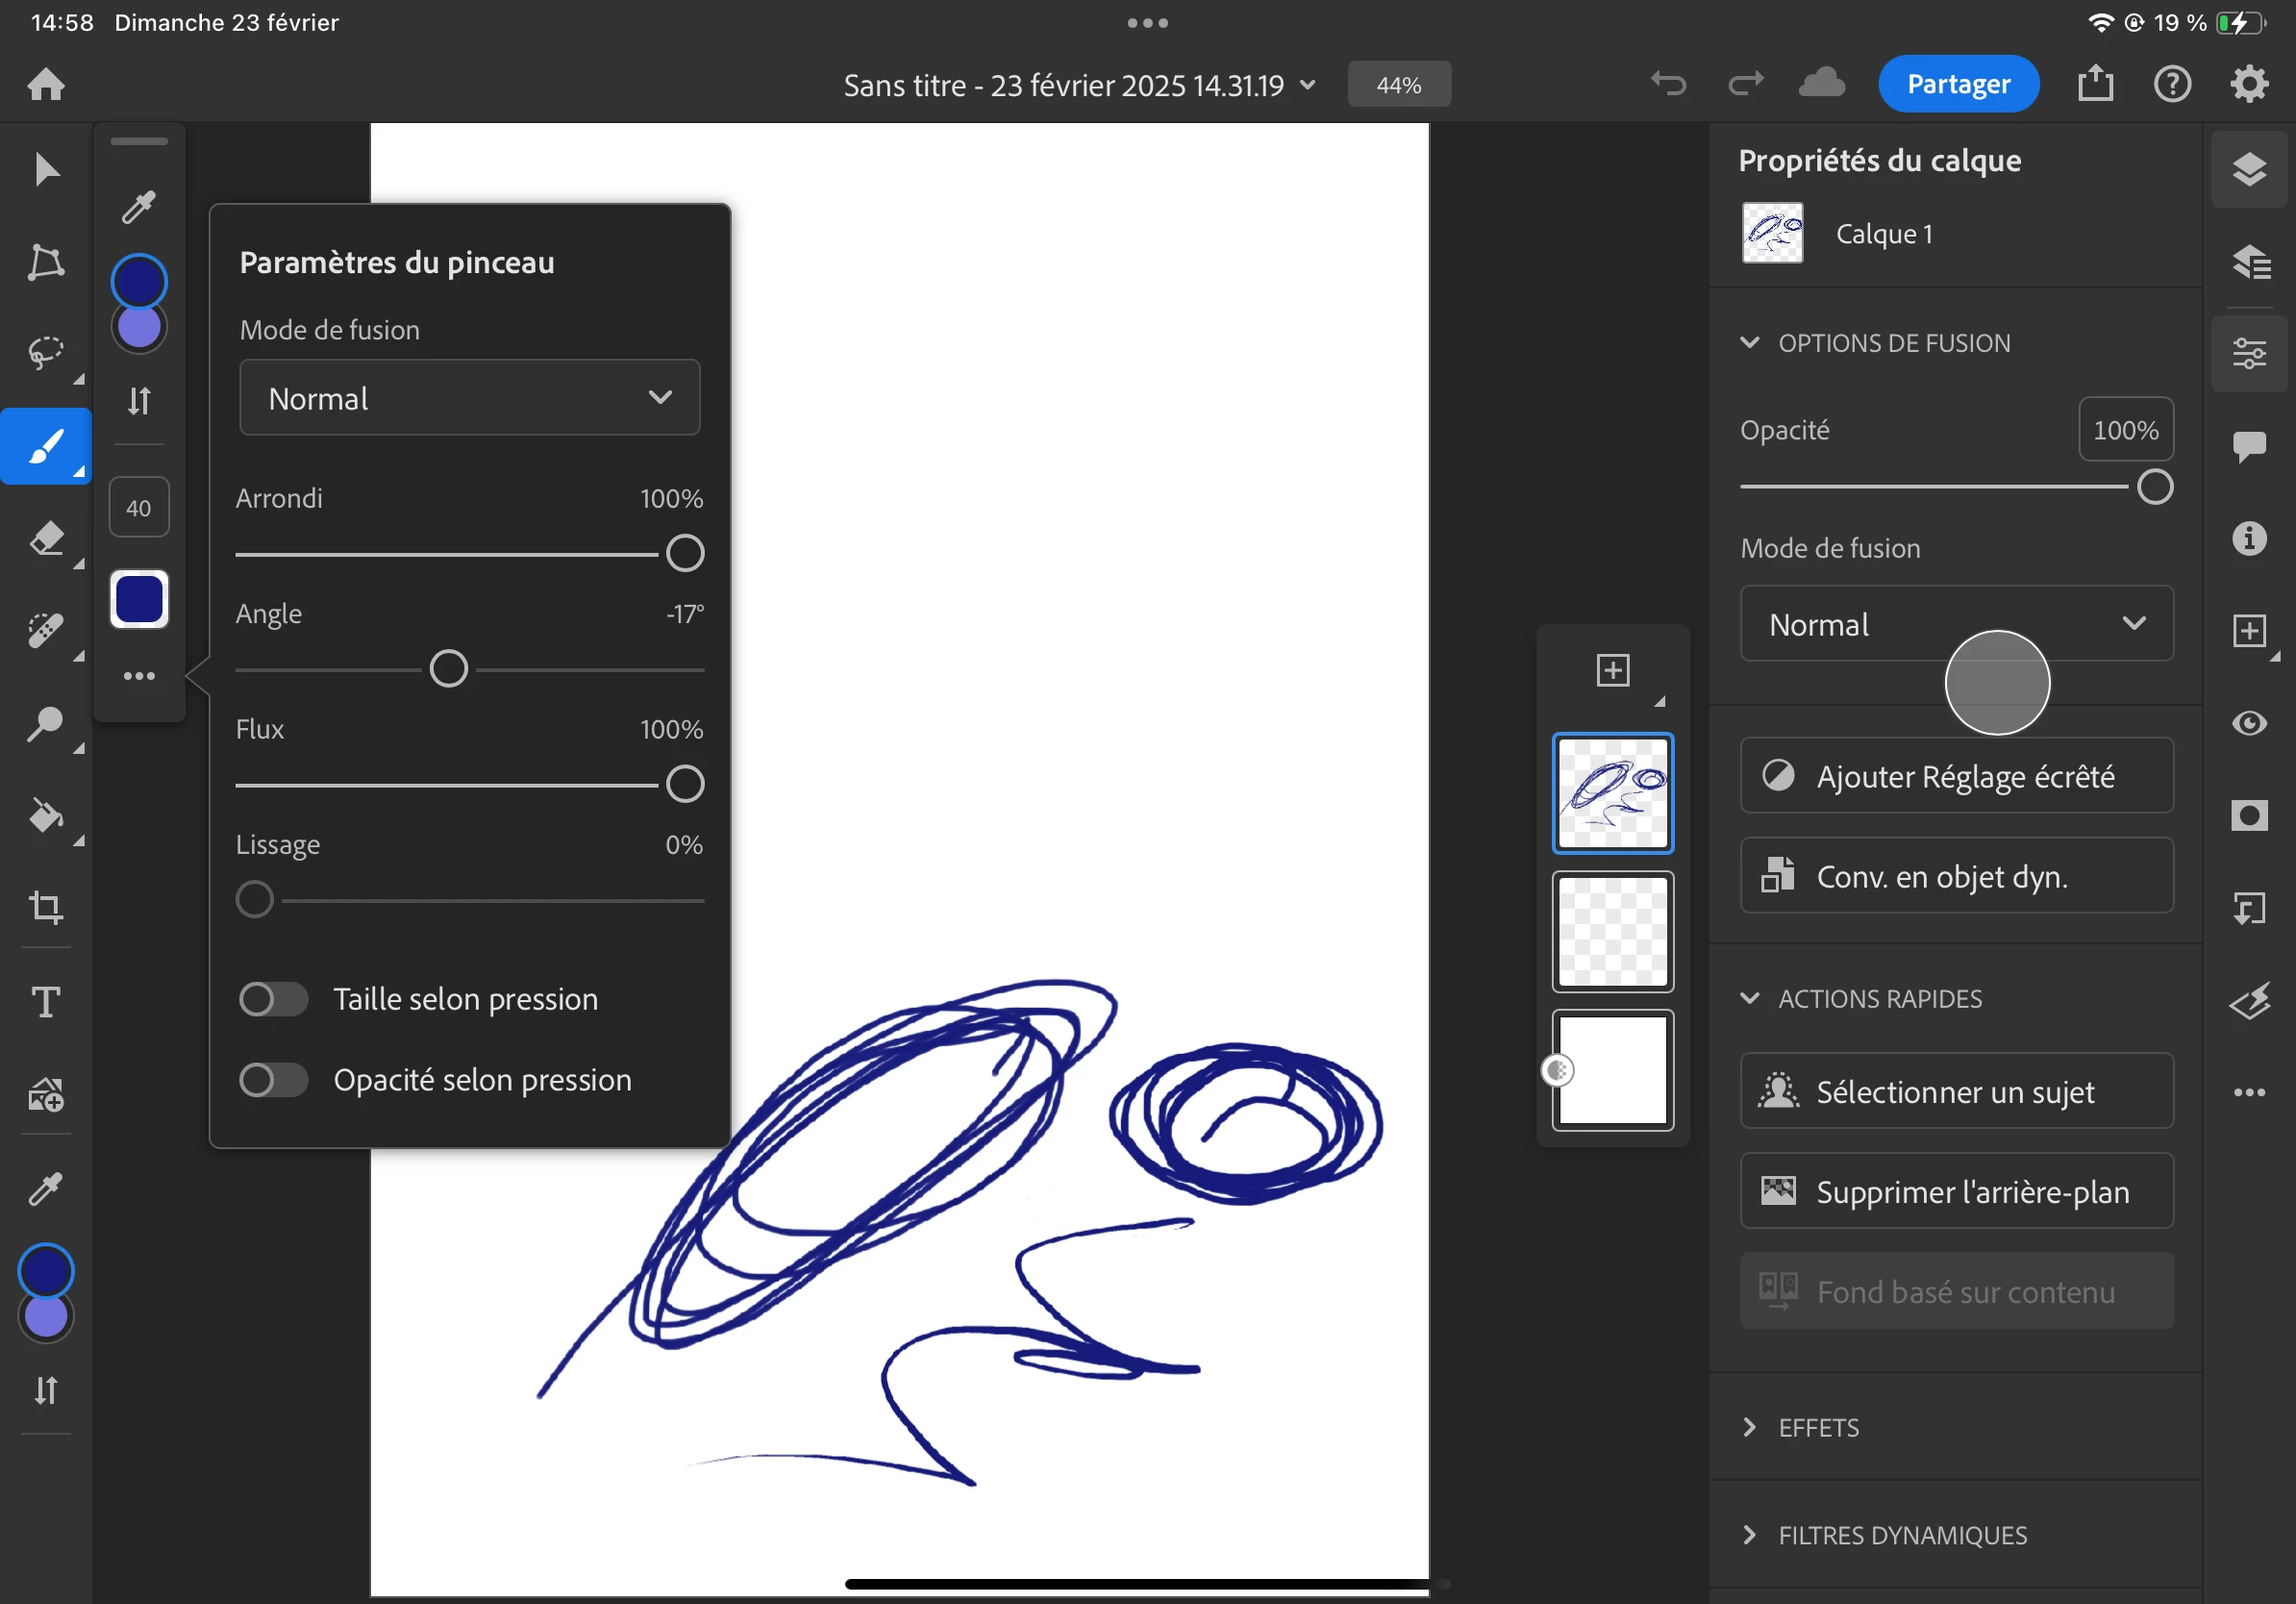Enable Taille selon pression switch
The width and height of the screenshot is (2296, 1604).
273,999
